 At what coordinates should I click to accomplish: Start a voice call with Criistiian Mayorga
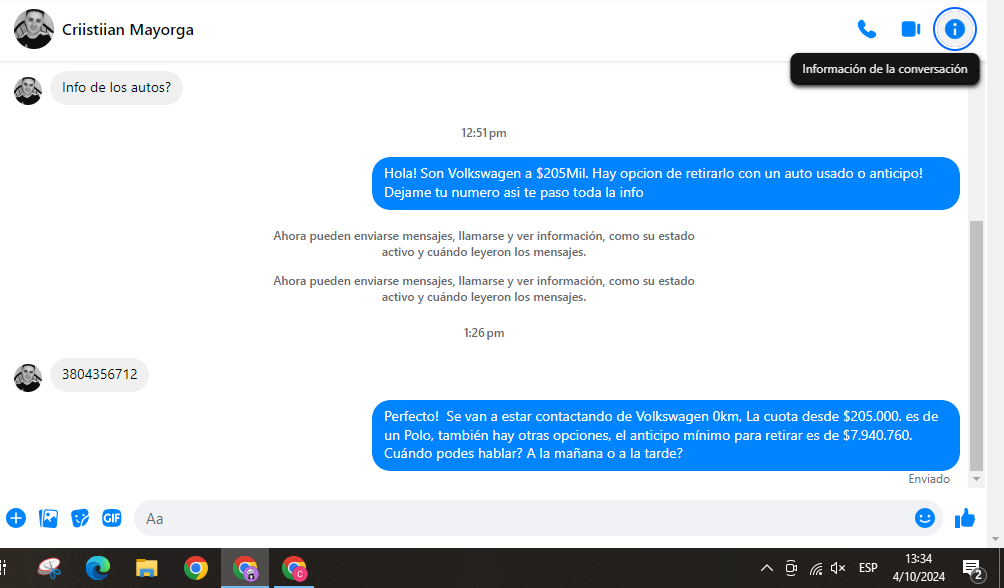(866, 29)
